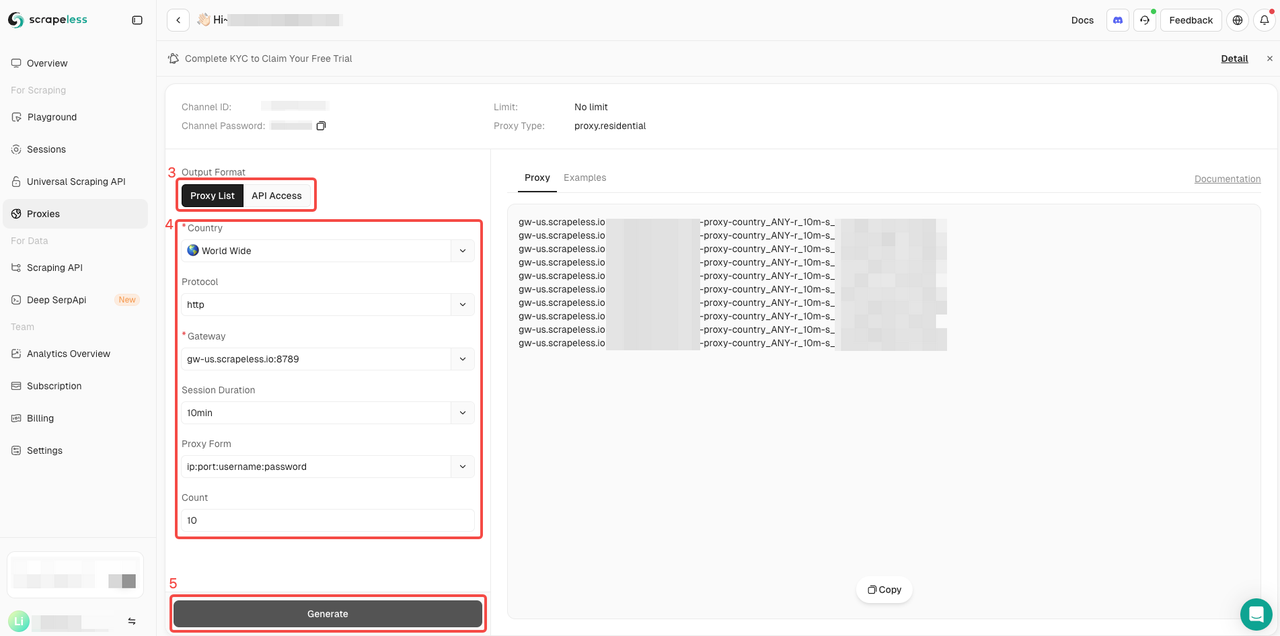Viewport: 1280px width, 636px height.
Task: Open notifications bell icon
Action: (1264, 20)
